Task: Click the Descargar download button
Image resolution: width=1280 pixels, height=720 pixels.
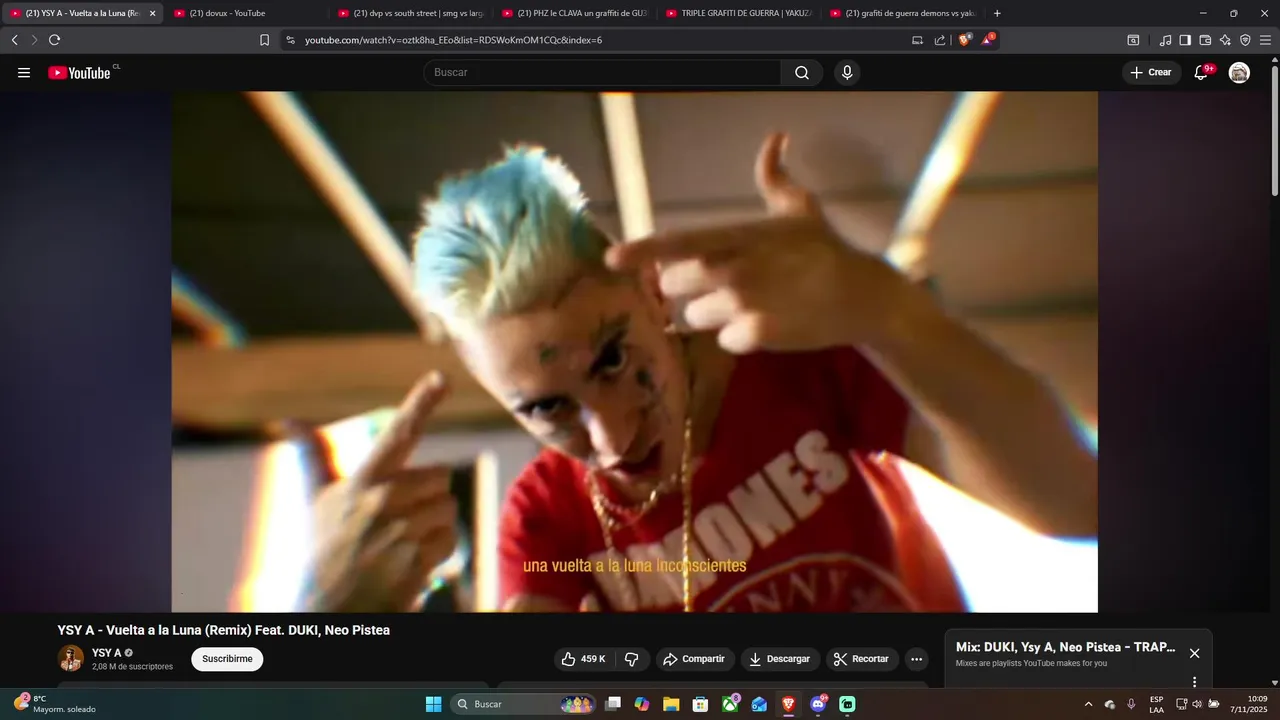Action: point(780,659)
